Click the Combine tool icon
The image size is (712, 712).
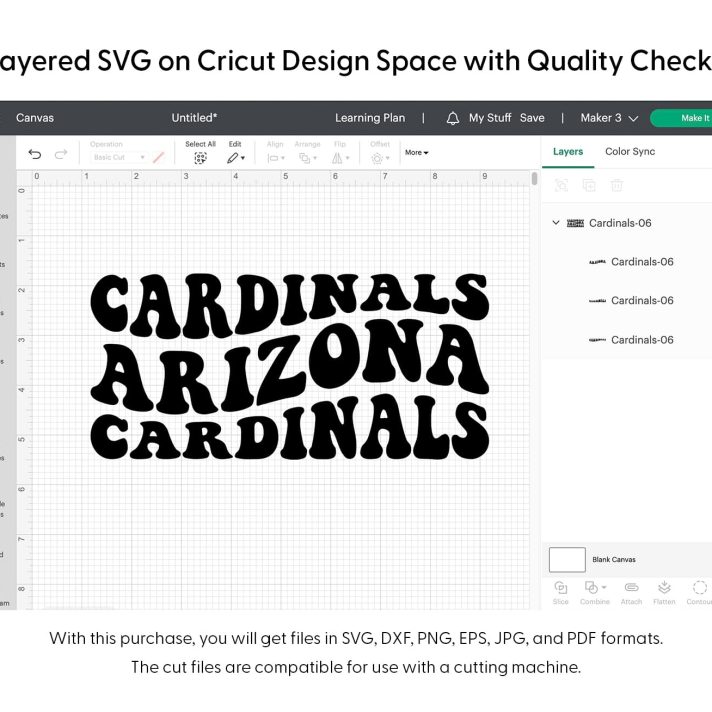tap(591, 588)
